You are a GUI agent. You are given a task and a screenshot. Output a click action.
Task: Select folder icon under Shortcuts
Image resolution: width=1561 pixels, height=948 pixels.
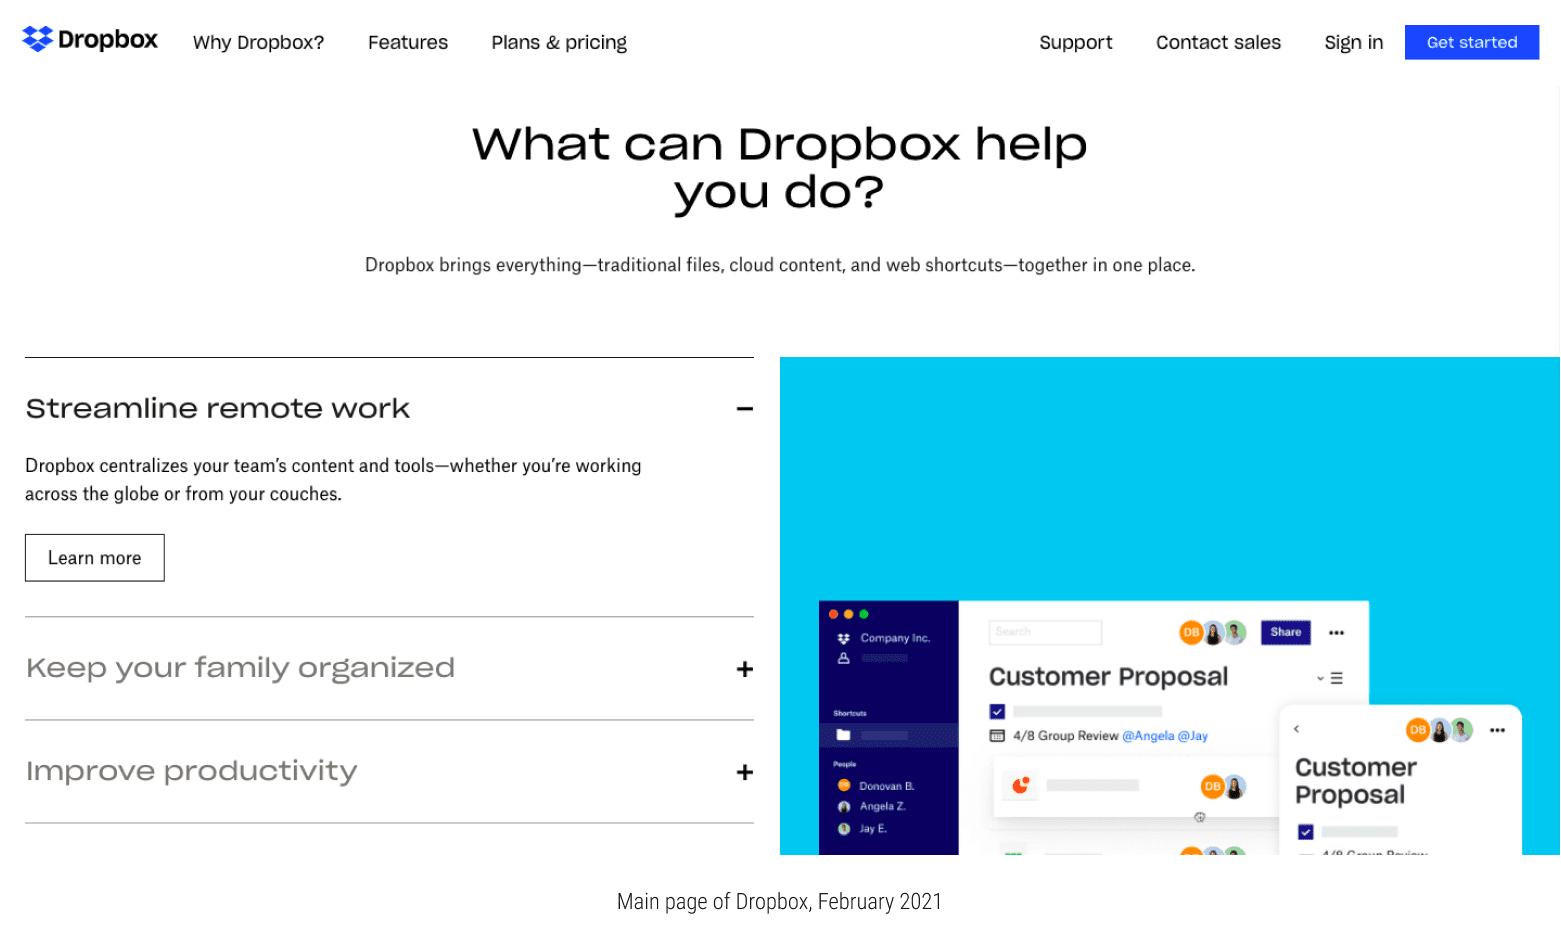[844, 735]
